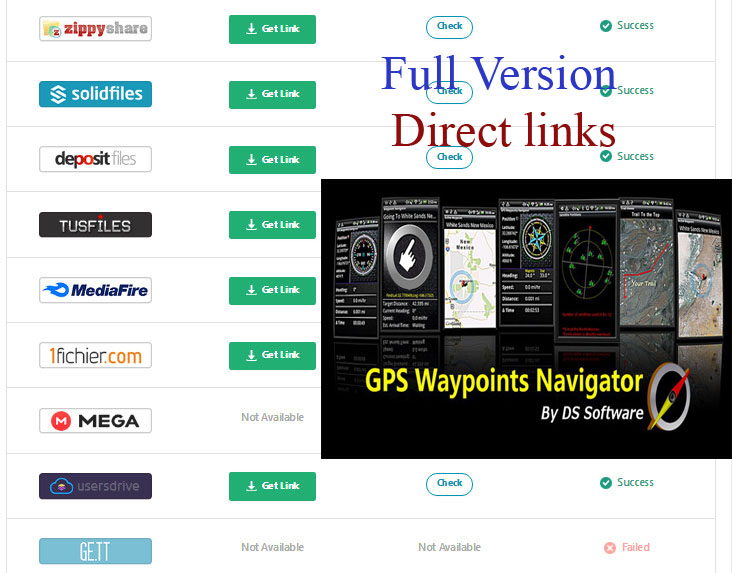732x573 pixels.
Task: Click GE.TT's Not Available download text
Action: 272,547
